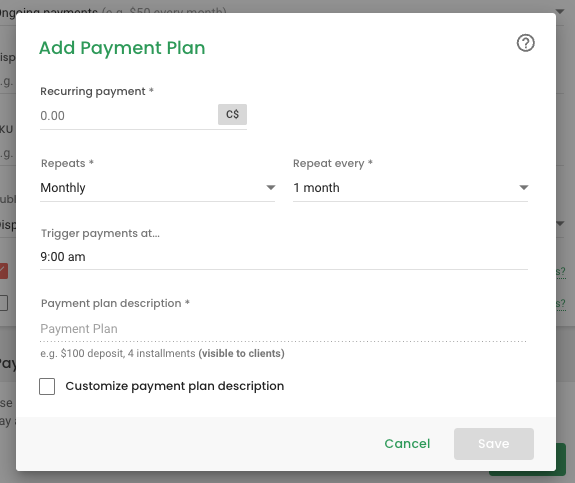Open the upper dotted-underline help link on the right

[561, 272]
